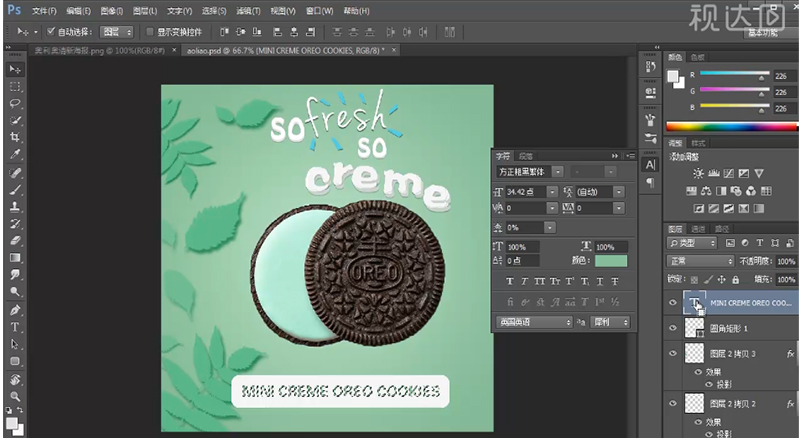Select the Brush tool
This screenshot has width=800, height=438.
click(x=15, y=189)
